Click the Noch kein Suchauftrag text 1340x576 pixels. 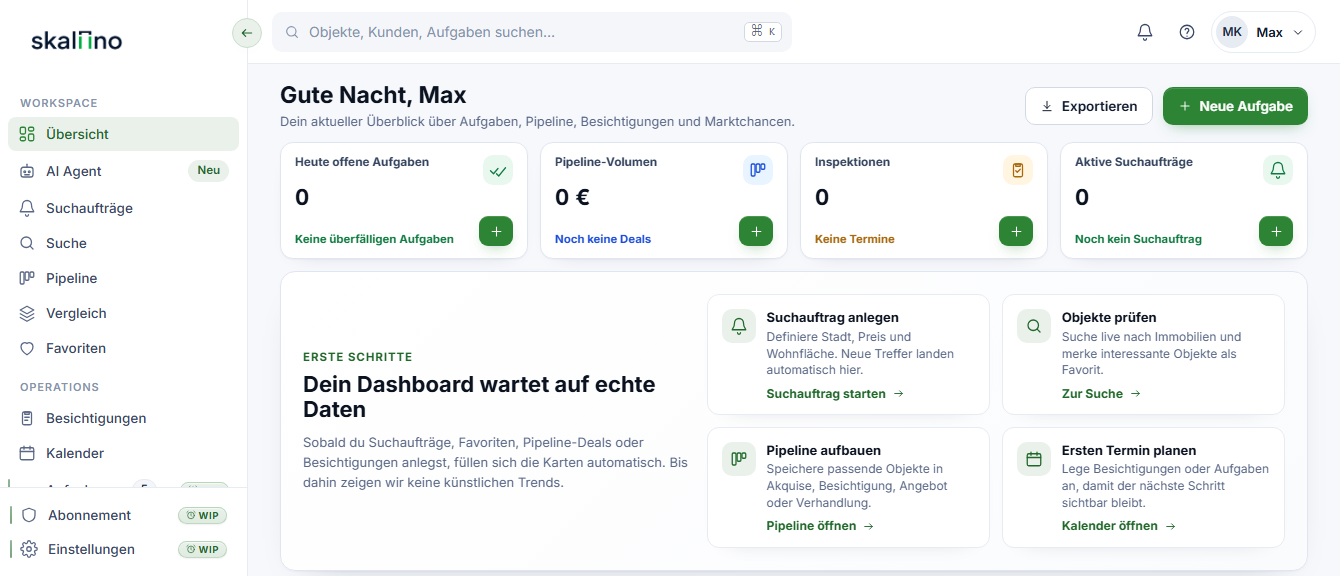pos(1138,239)
